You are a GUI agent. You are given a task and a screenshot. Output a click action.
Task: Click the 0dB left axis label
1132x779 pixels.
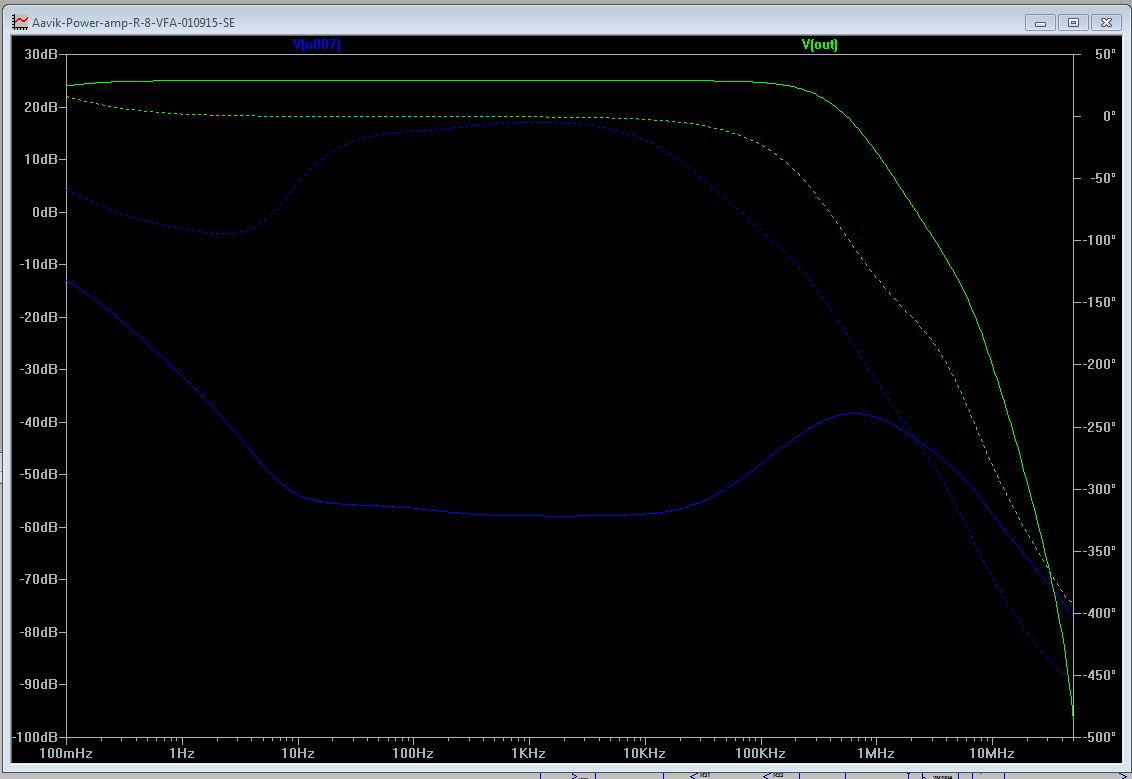click(x=45, y=212)
